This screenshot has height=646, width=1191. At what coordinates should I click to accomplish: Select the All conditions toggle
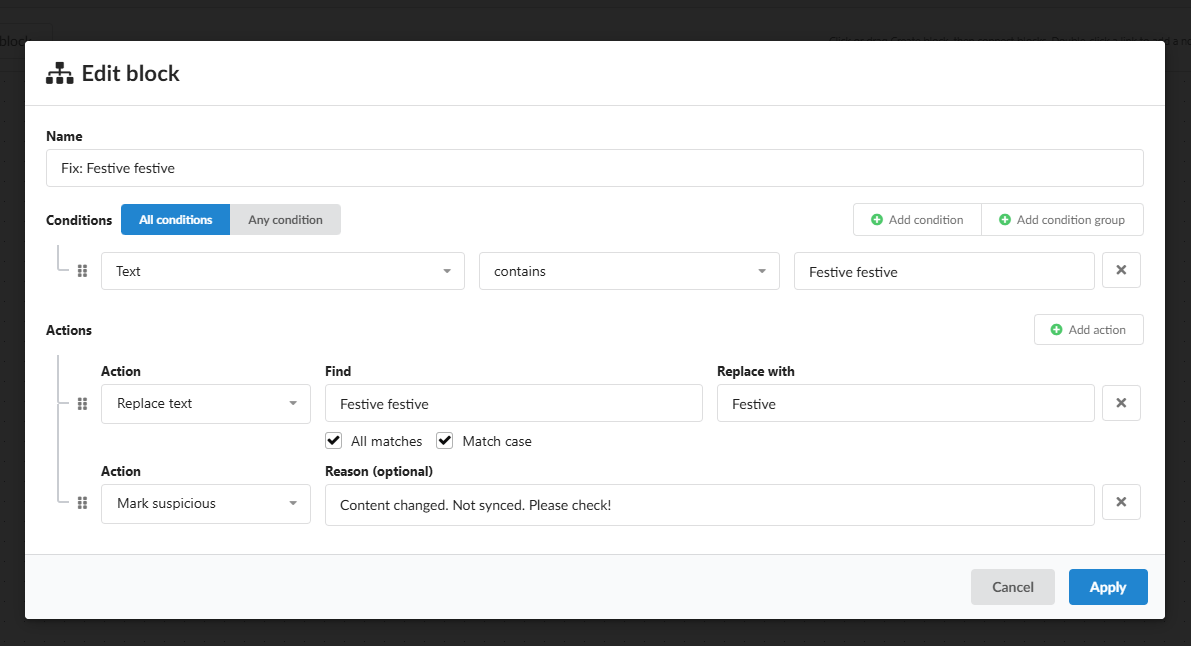[175, 220]
